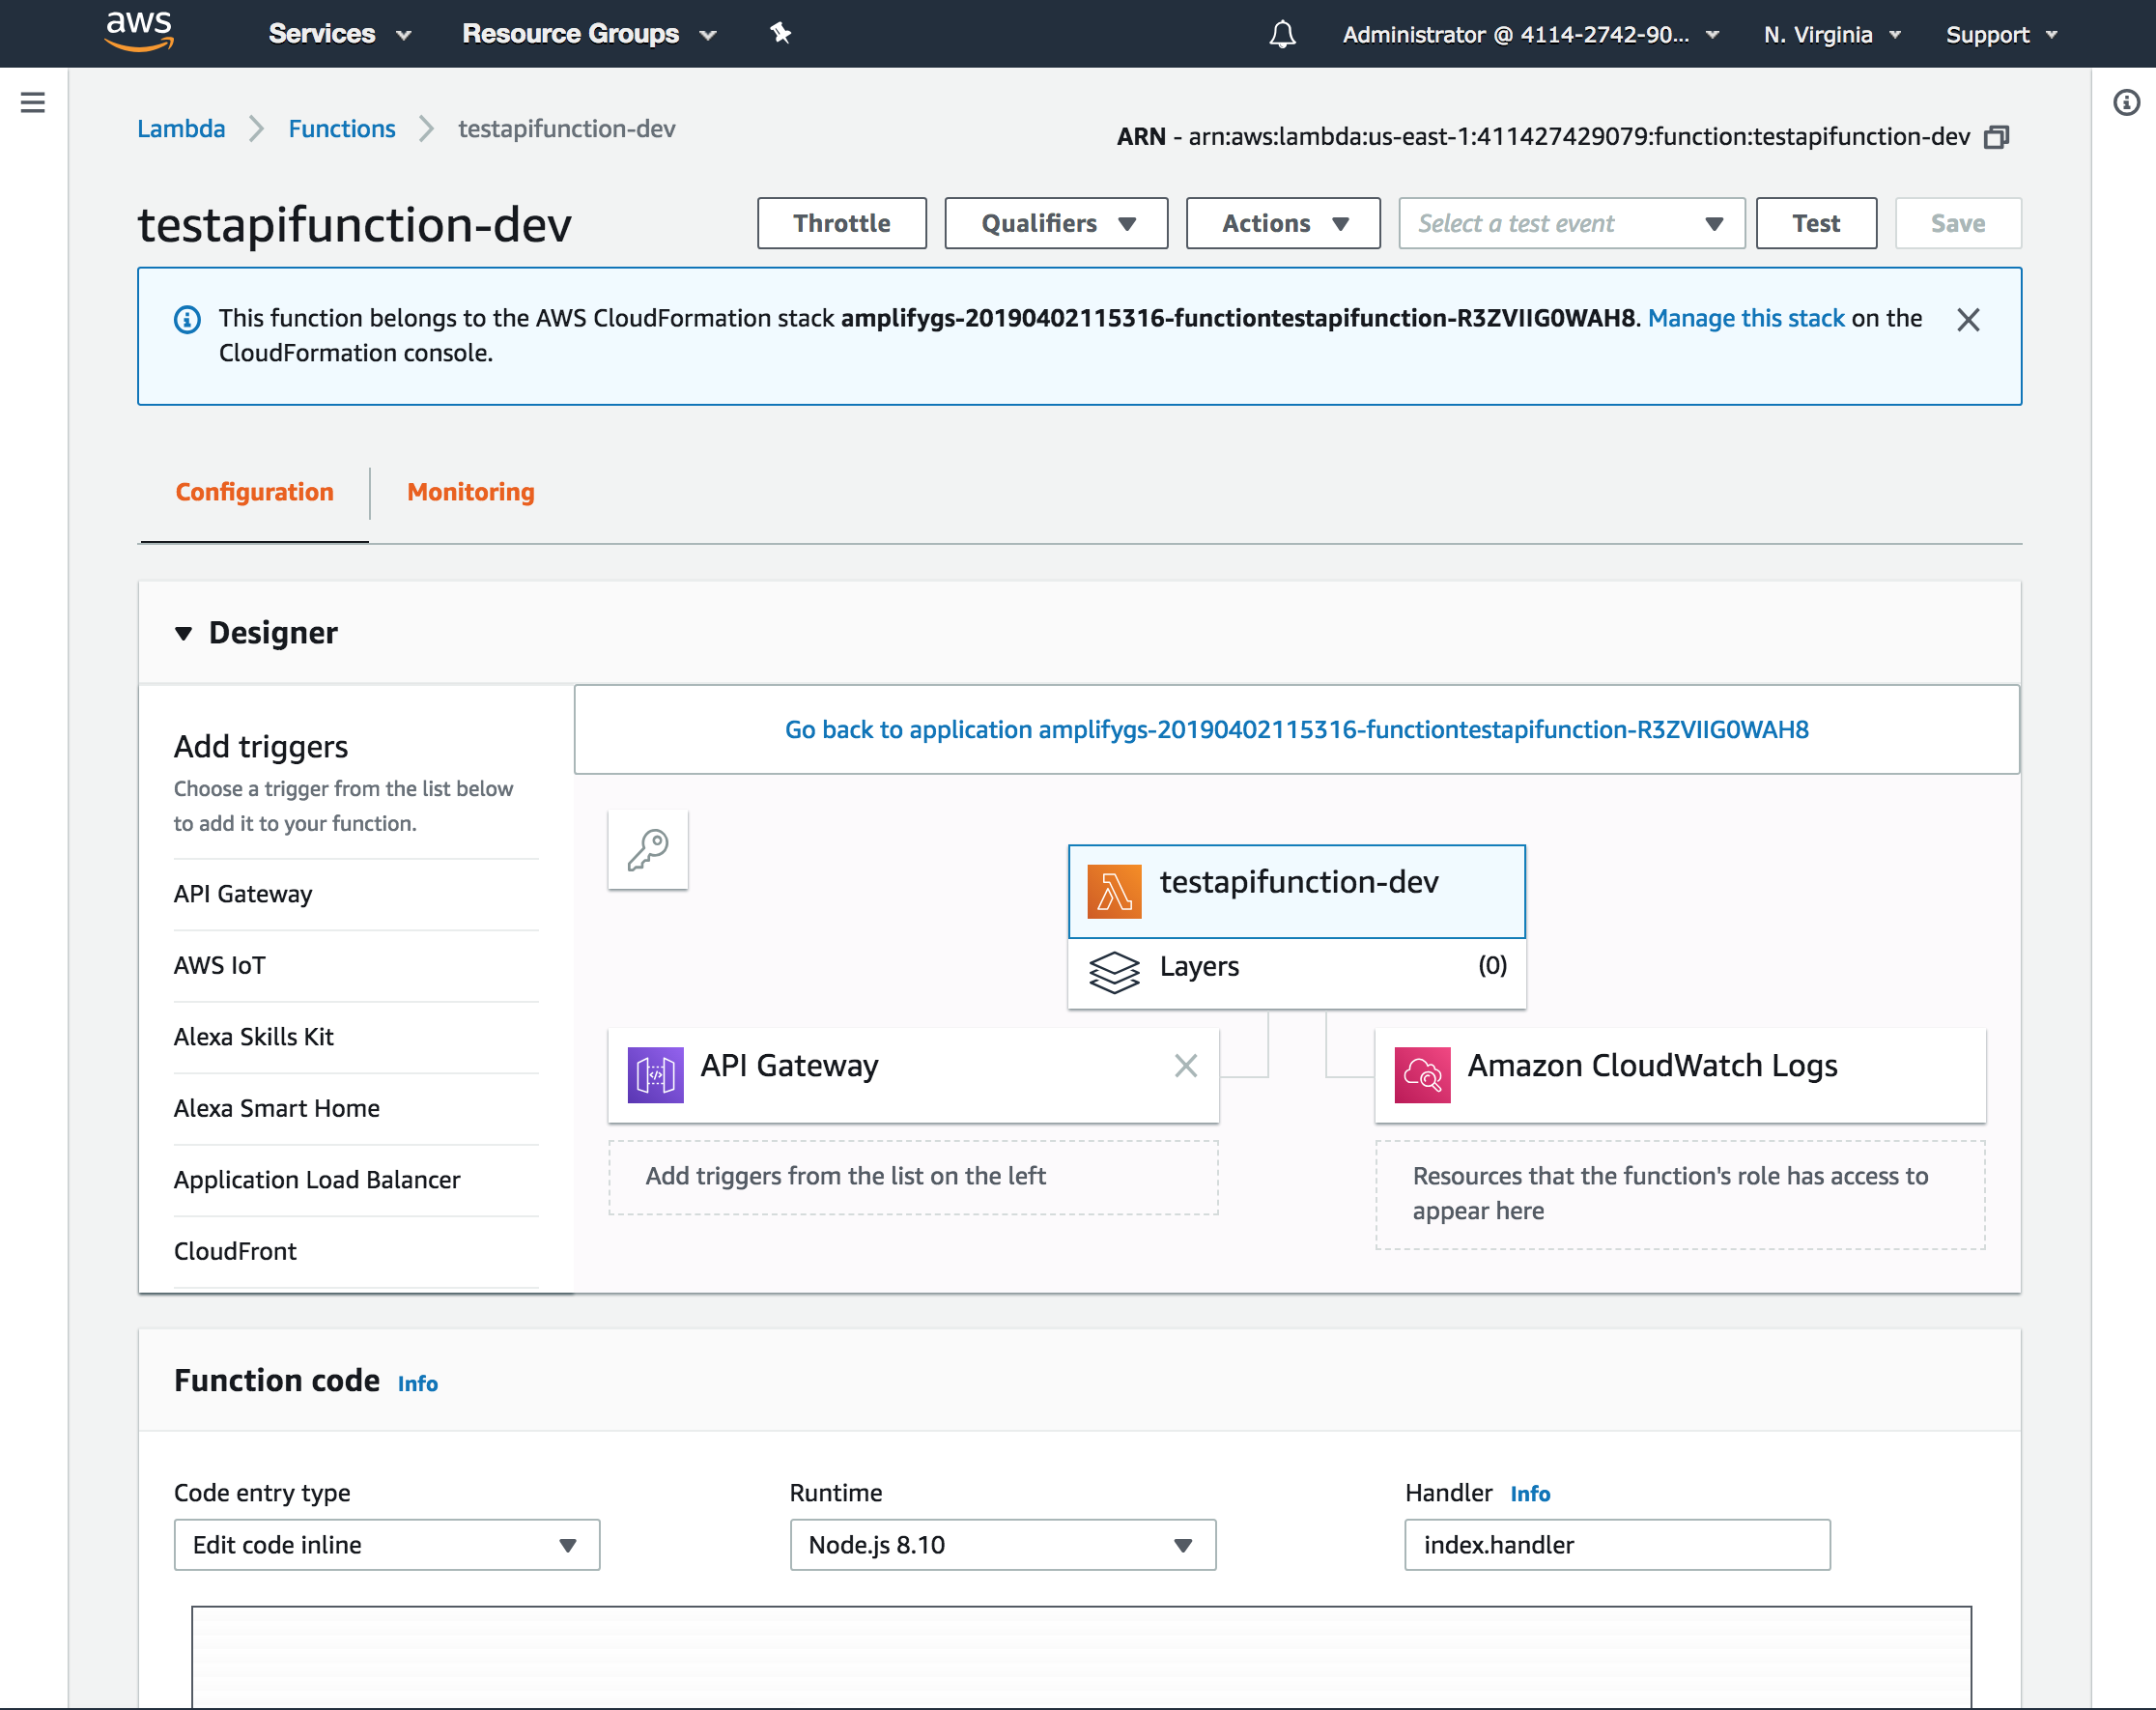Viewport: 2156px width, 1710px height.
Task: Open the notifications bell icon
Action: tap(1282, 34)
